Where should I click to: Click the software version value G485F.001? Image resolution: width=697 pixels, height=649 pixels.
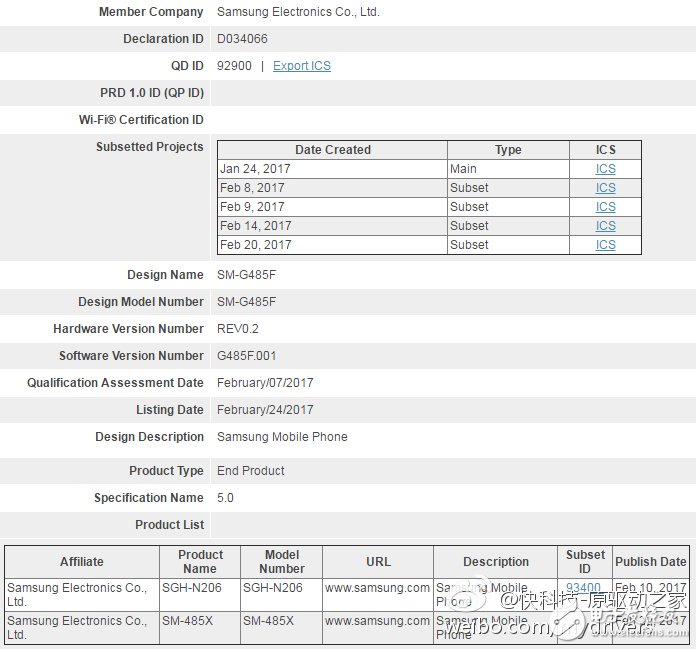click(x=246, y=356)
